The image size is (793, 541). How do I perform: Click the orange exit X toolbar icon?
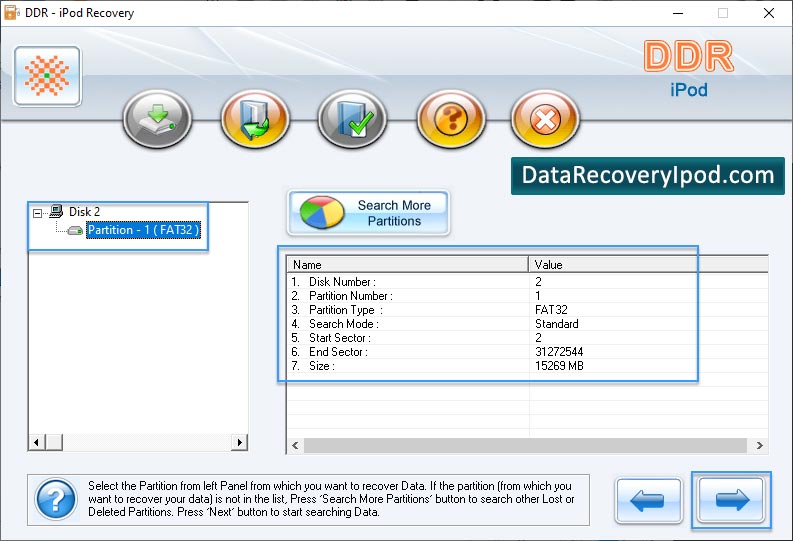(545, 119)
